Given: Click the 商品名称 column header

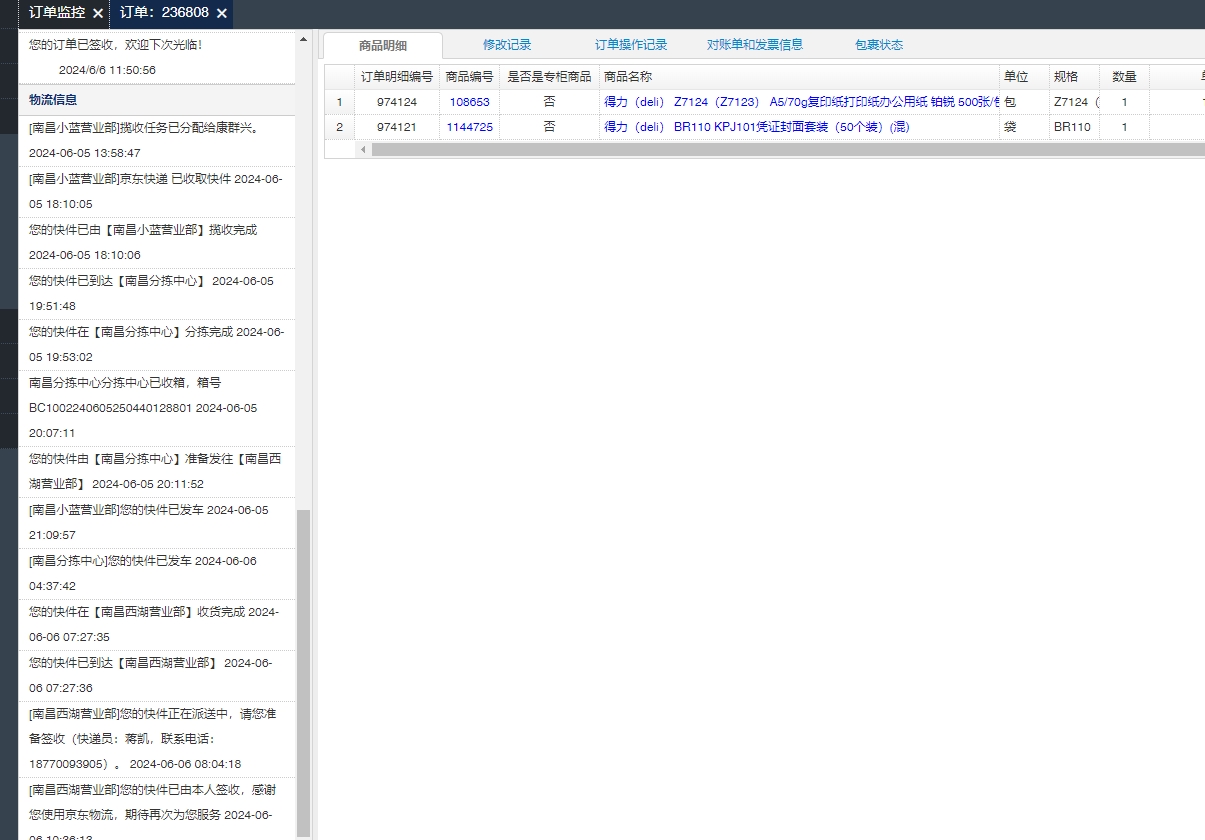Looking at the screenshot, I should [x=800, y=77].
